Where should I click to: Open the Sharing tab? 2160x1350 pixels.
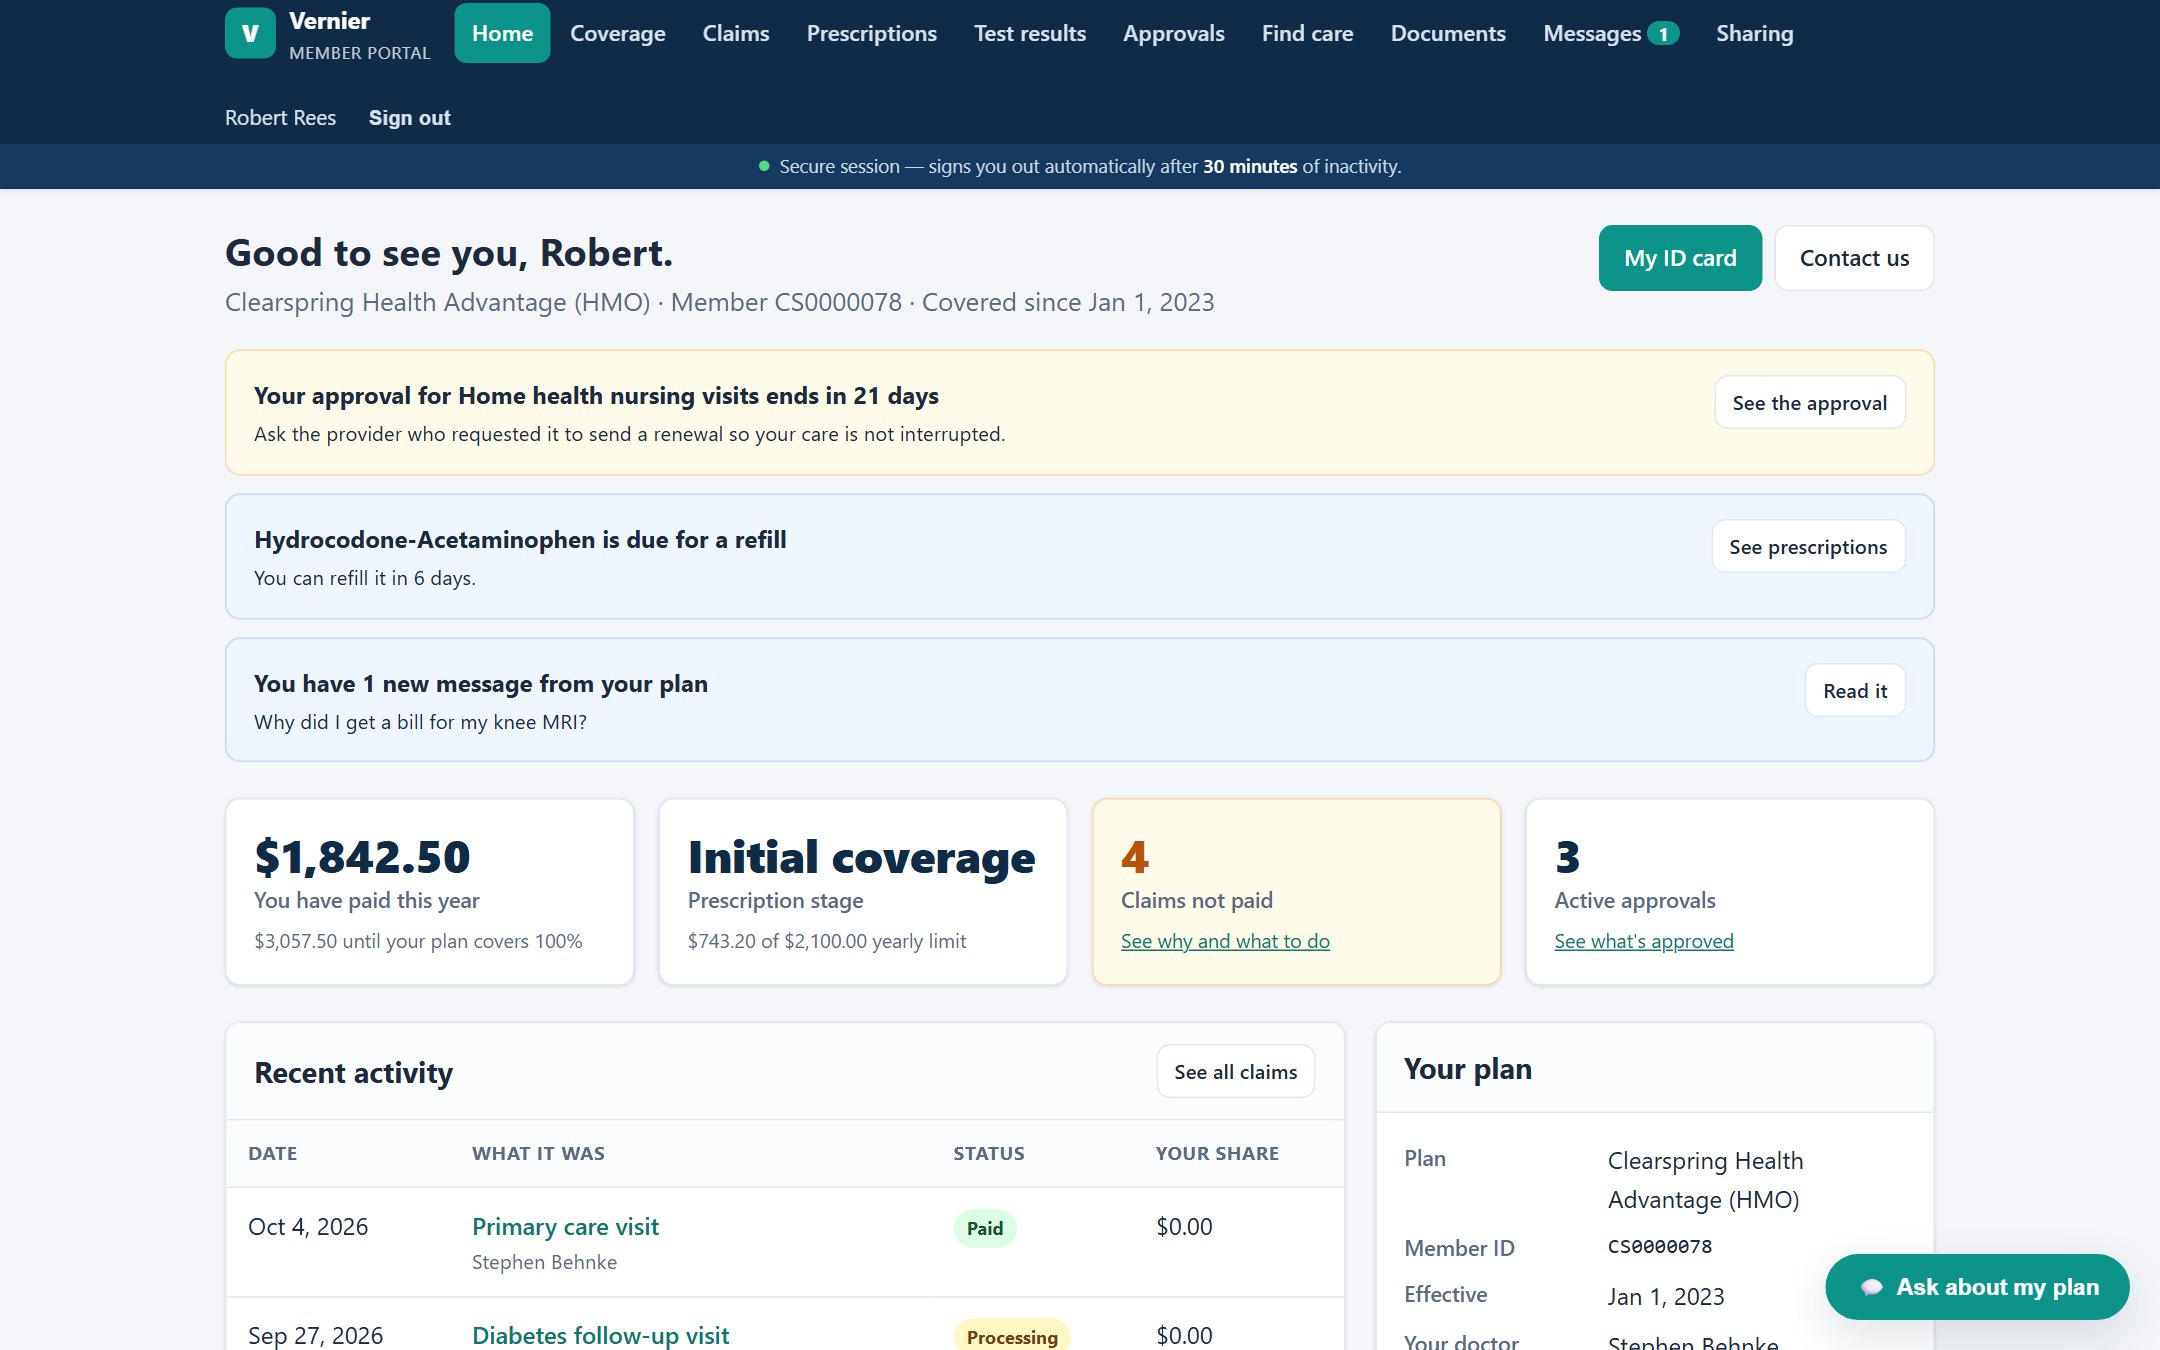click(1754, 33)
